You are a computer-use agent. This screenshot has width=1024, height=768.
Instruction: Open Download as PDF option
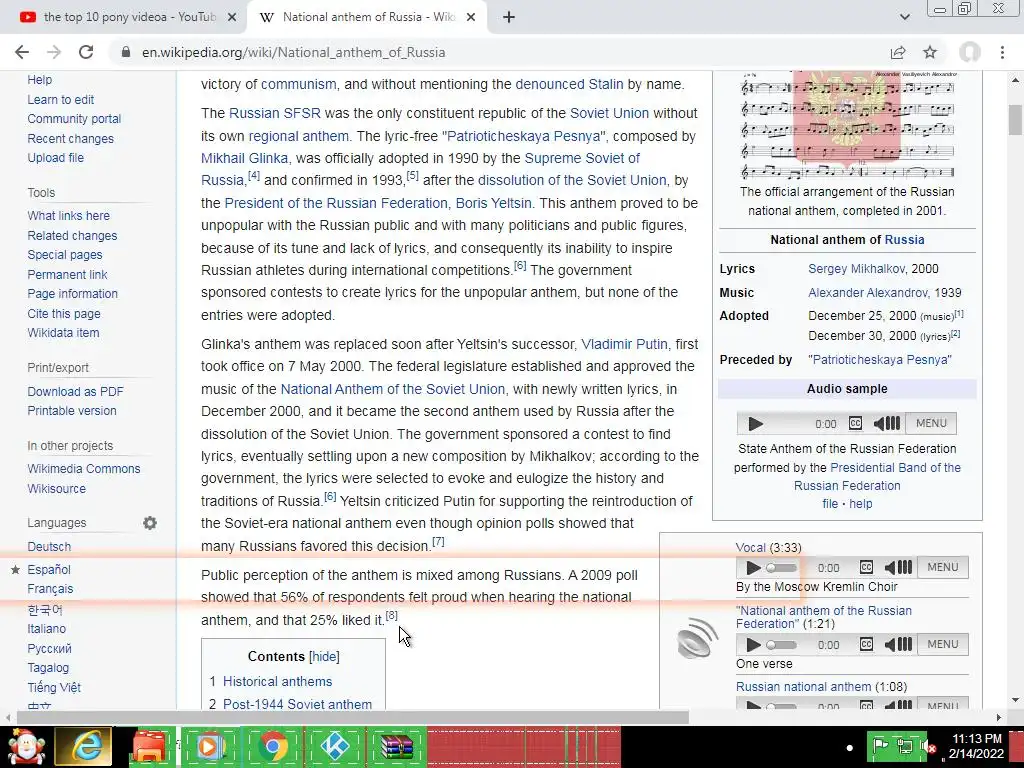75,392
